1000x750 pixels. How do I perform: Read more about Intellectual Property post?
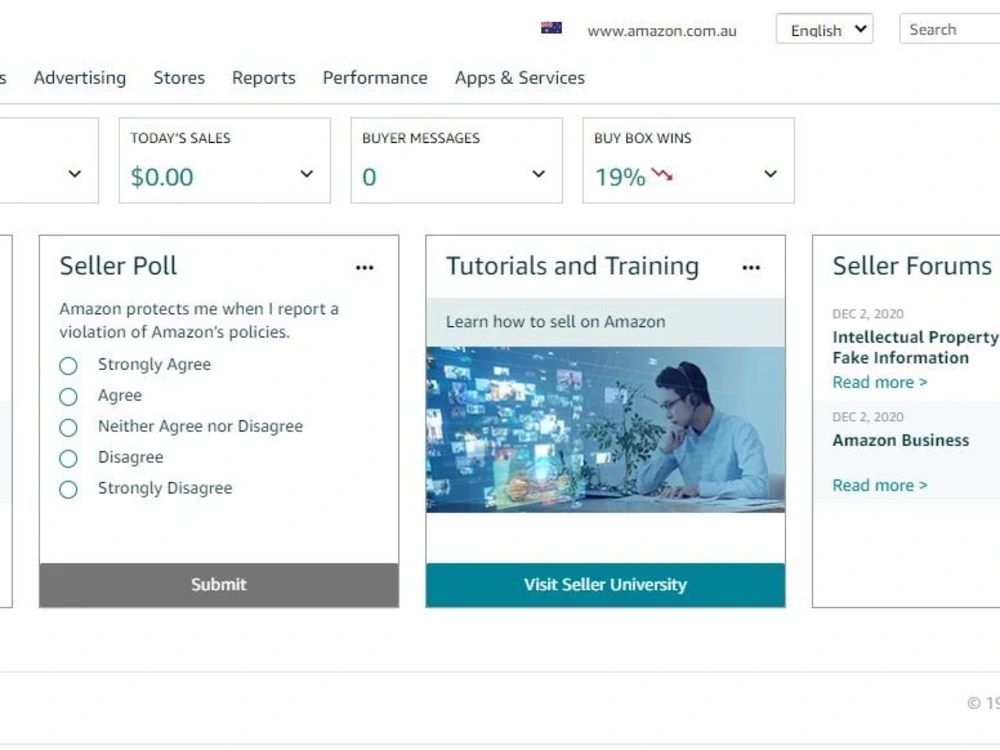pos(879,383)
